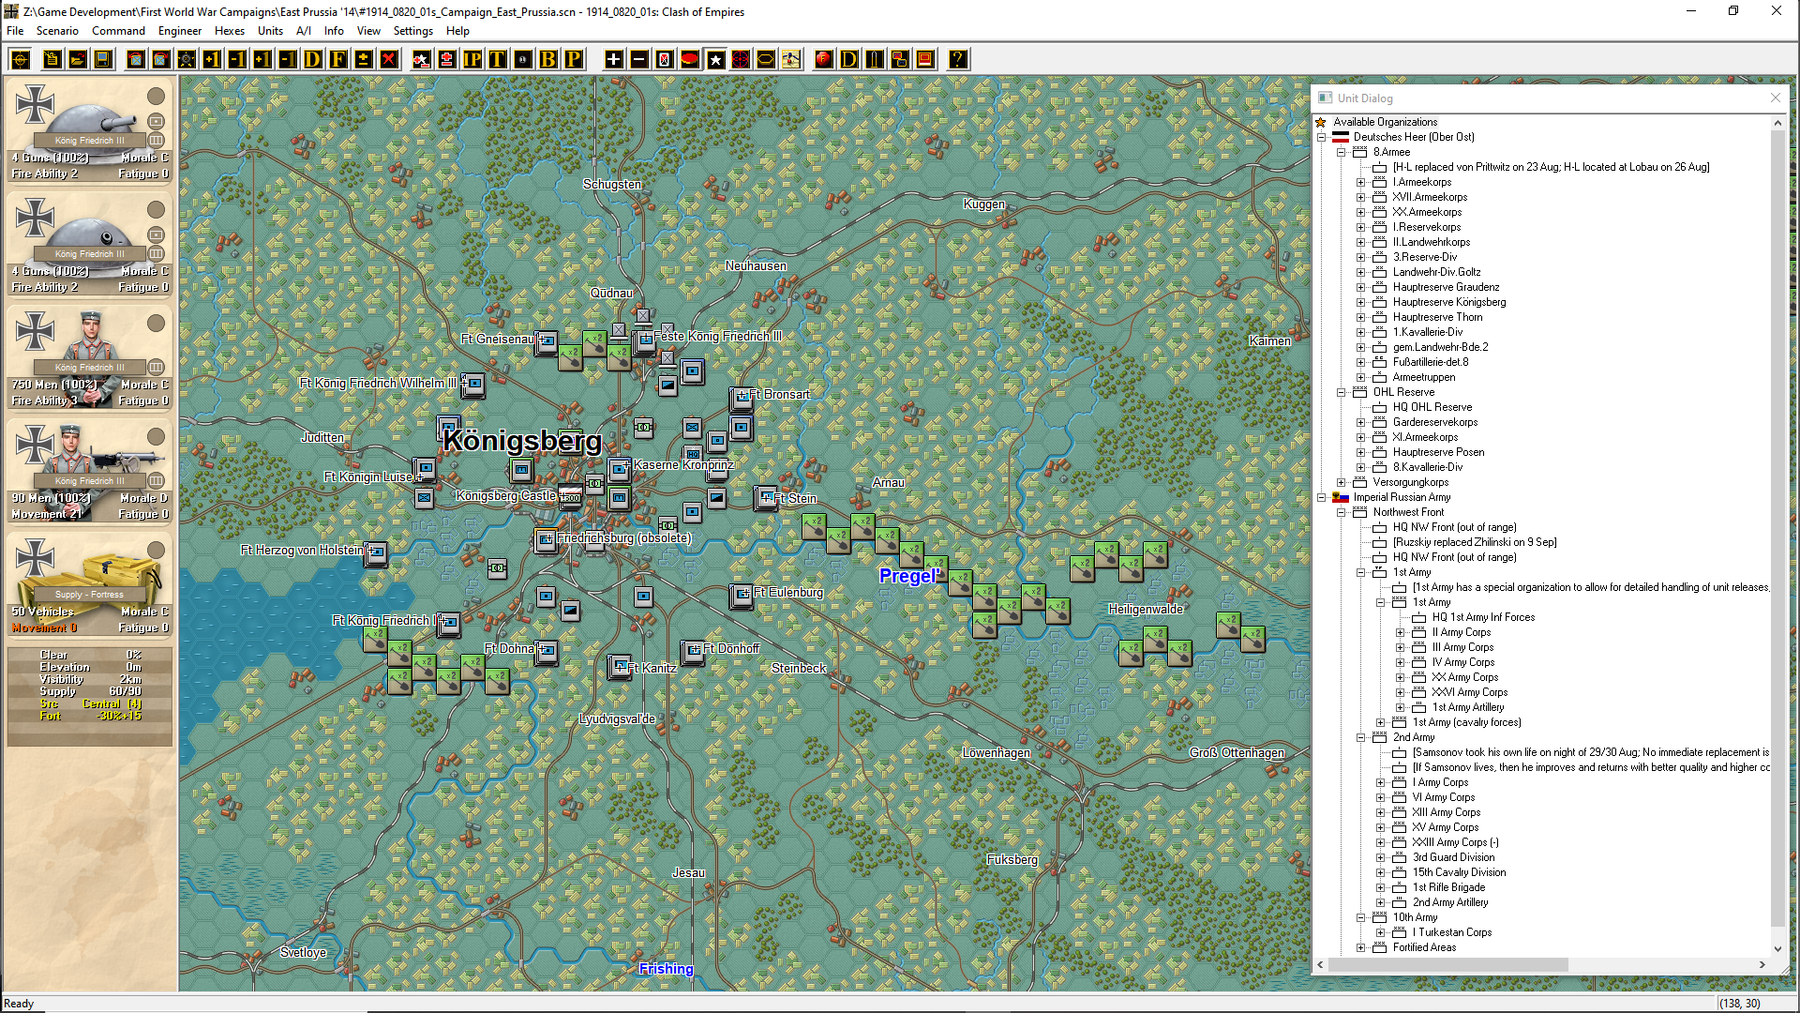Click the yellow plus-minus toolbar icon
Image resolution: width=1800 pixels, height=1013 pixels.
coord(364,59)
